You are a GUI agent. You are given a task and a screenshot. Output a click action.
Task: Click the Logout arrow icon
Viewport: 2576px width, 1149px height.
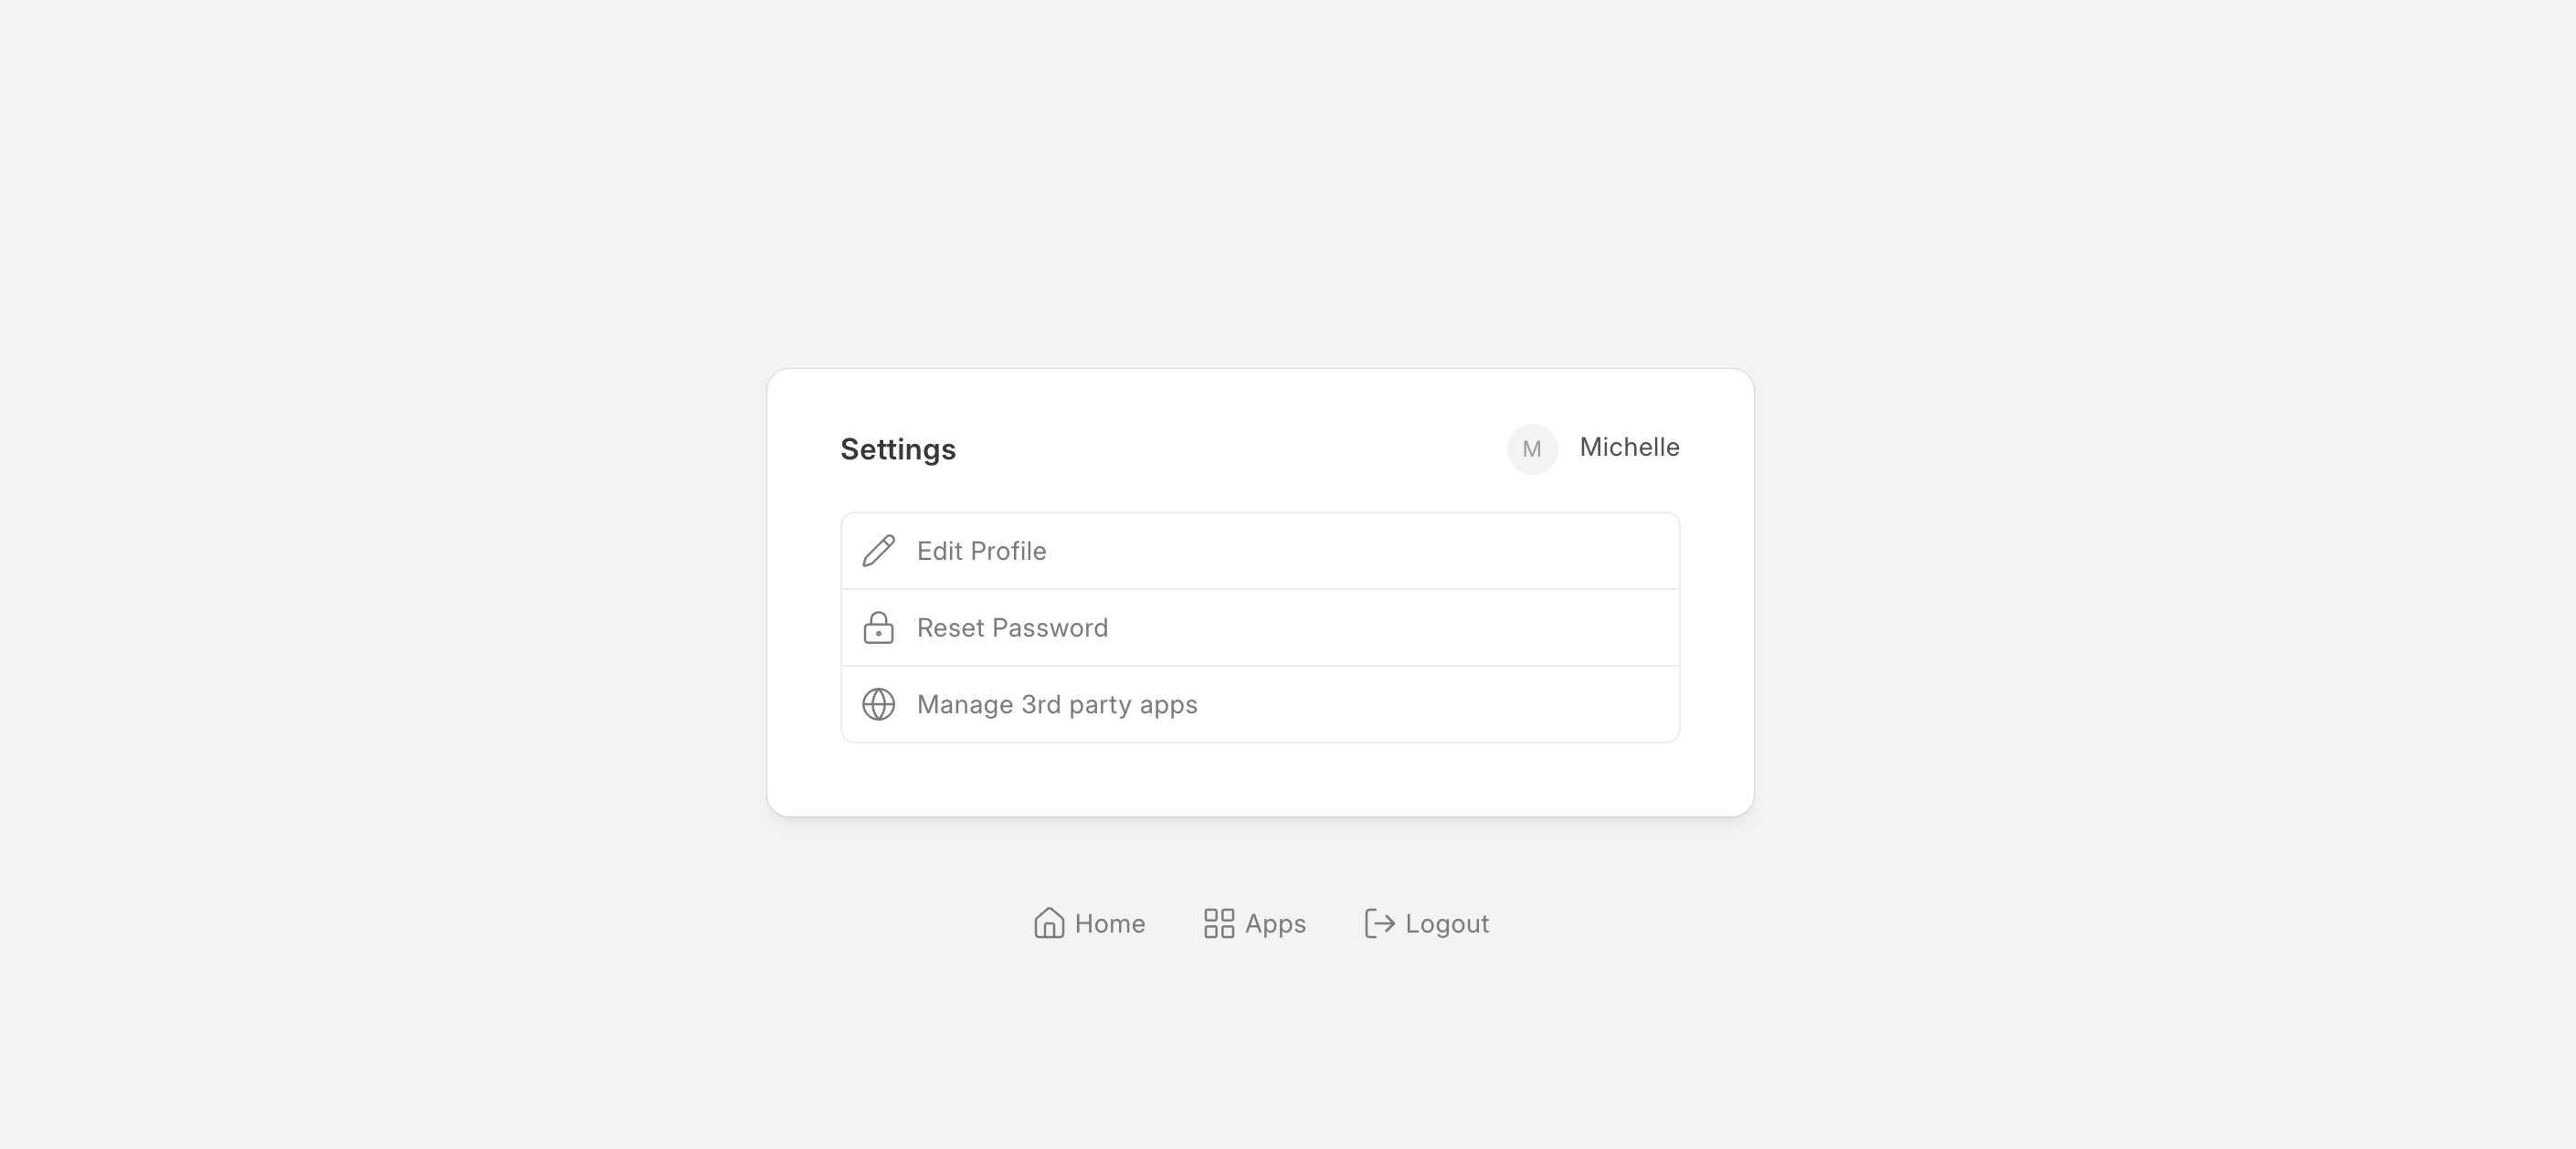click(1379, 923)
